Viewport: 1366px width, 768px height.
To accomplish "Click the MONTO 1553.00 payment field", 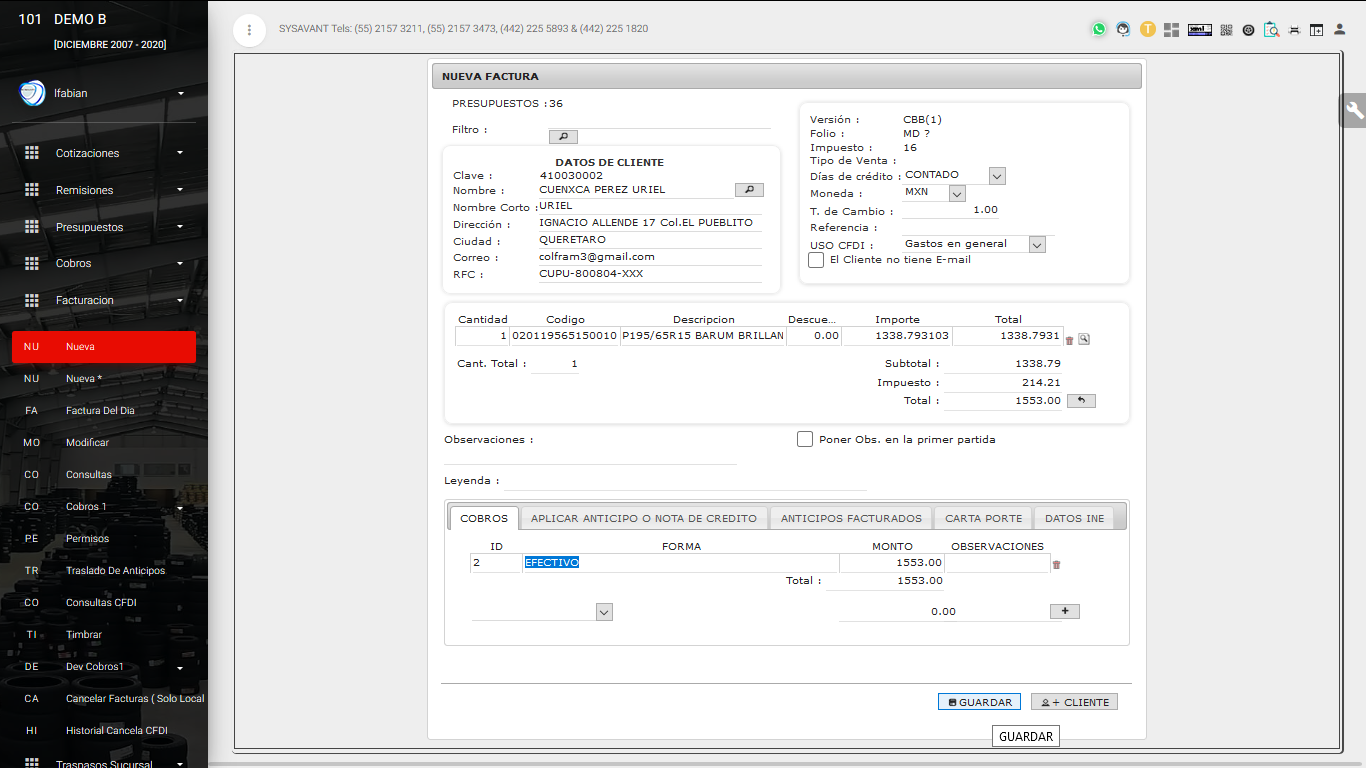I will pos(892,563).
